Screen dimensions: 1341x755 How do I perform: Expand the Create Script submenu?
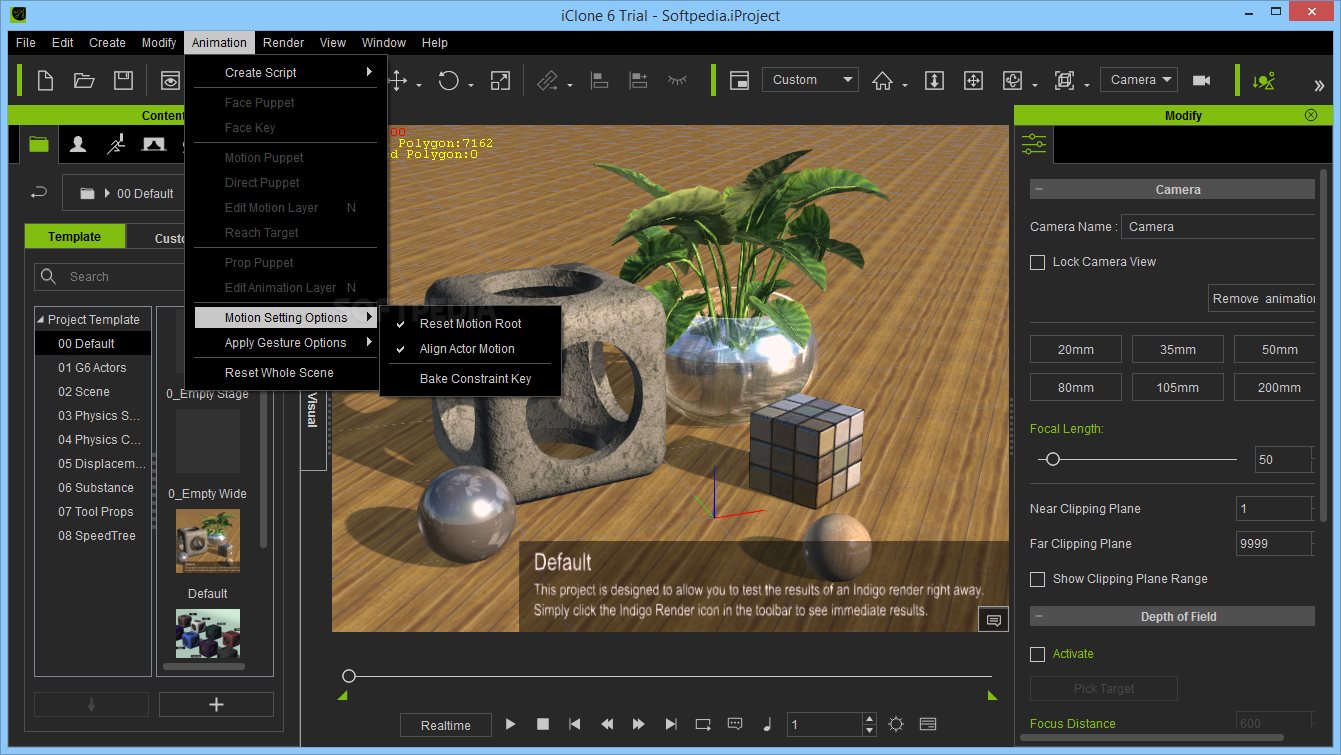[x=285, y=72]
